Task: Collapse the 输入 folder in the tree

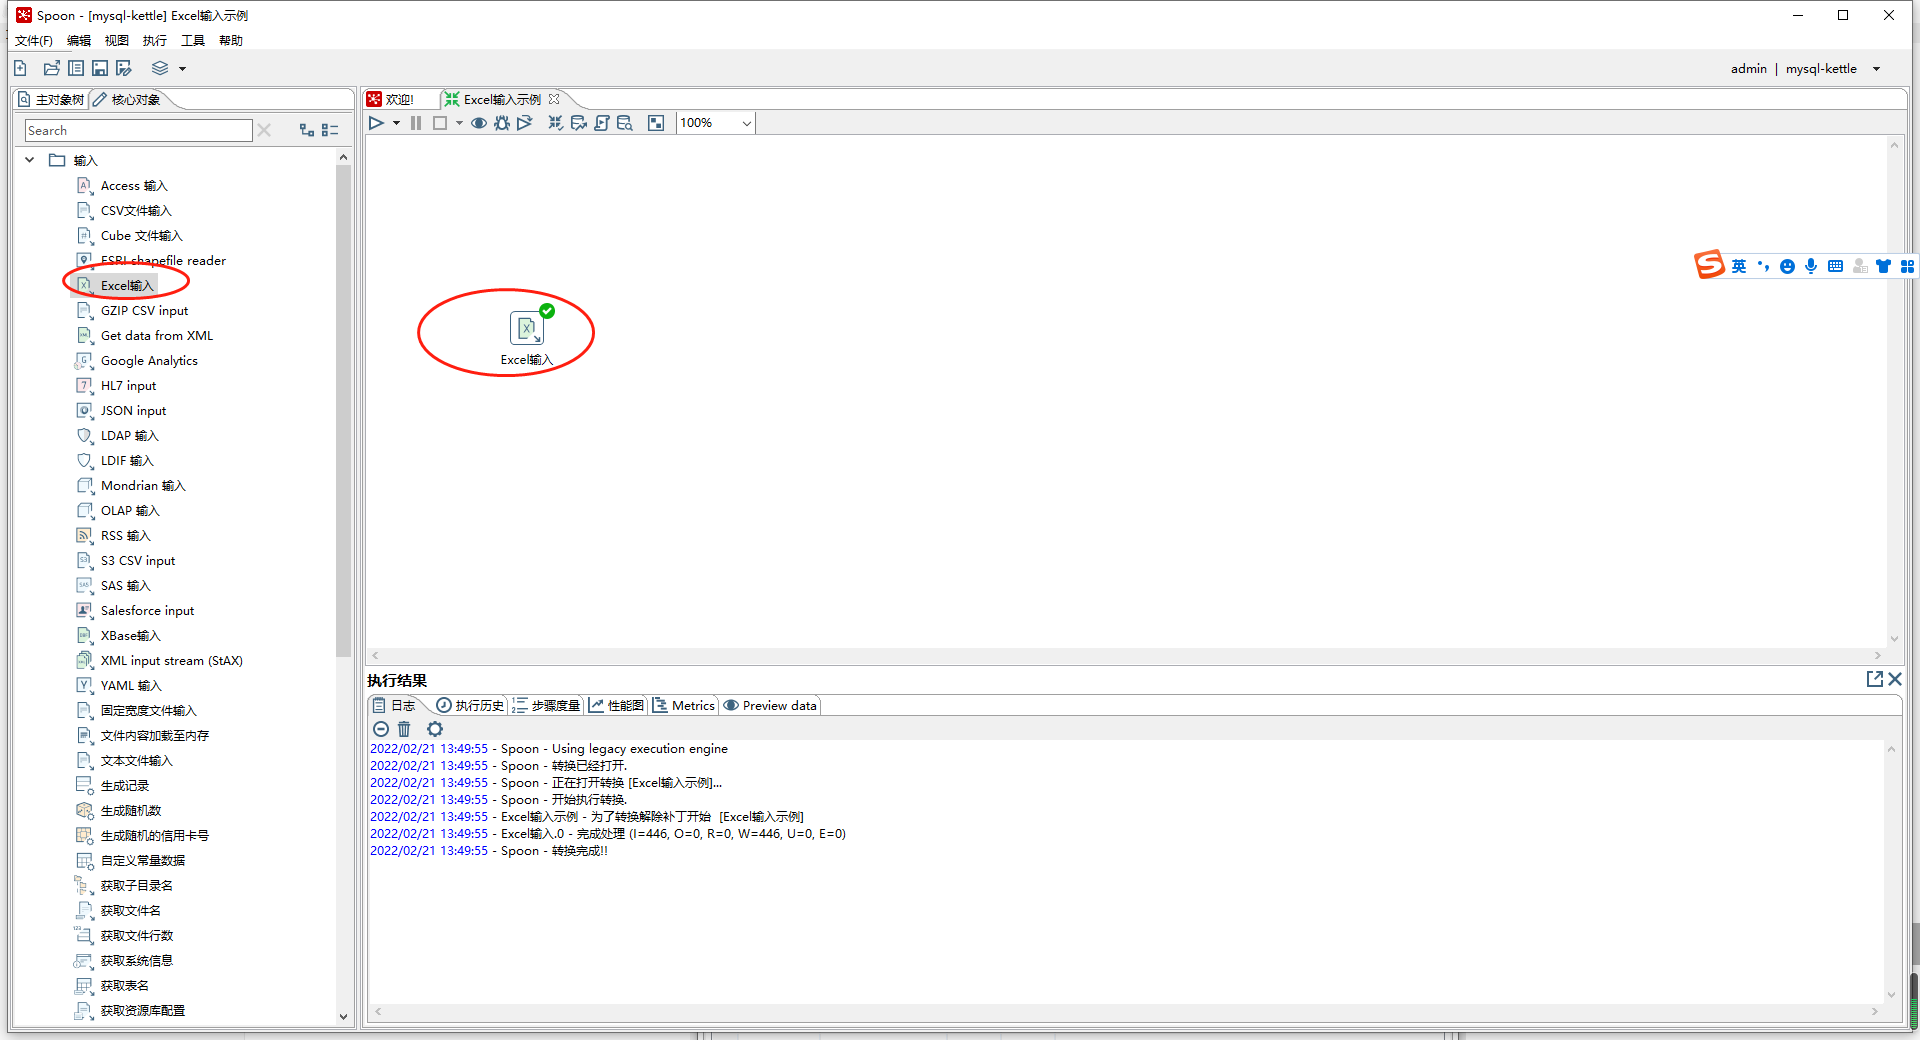Action: [30, 160]
